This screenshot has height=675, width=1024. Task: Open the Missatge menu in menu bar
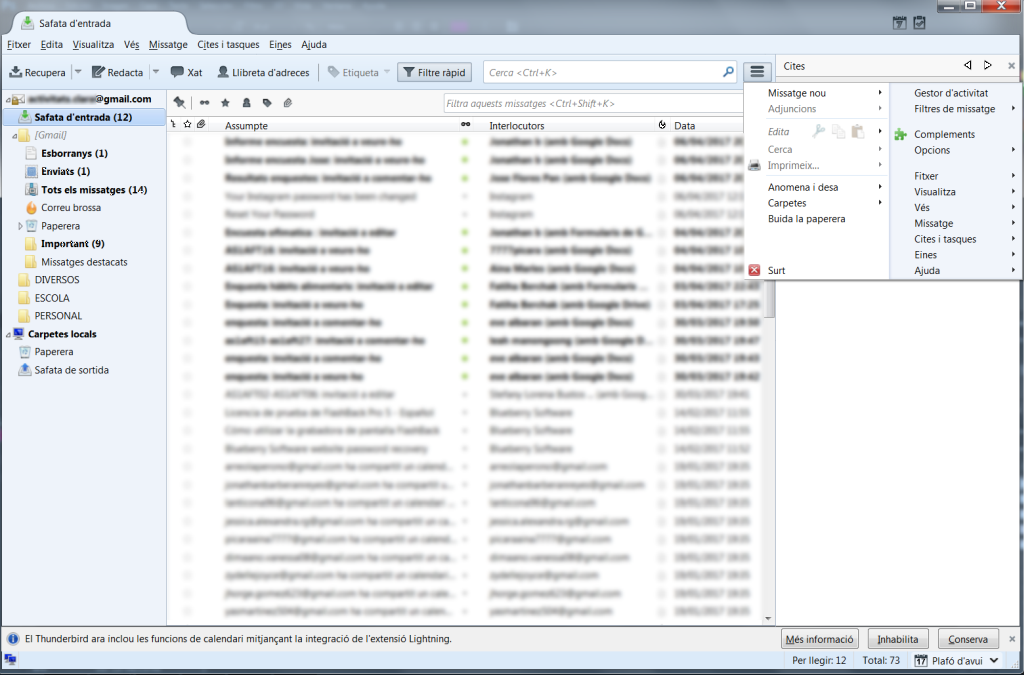coord(167,44)
